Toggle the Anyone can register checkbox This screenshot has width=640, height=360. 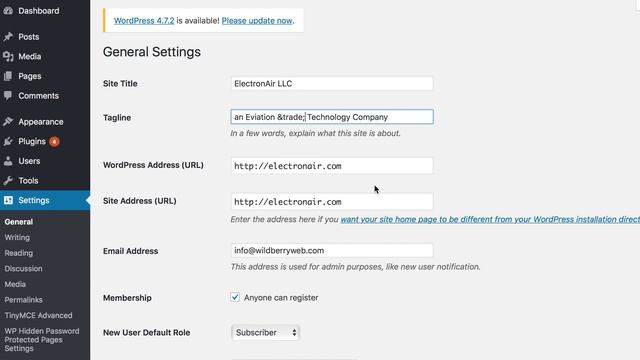tap(235, 297)
